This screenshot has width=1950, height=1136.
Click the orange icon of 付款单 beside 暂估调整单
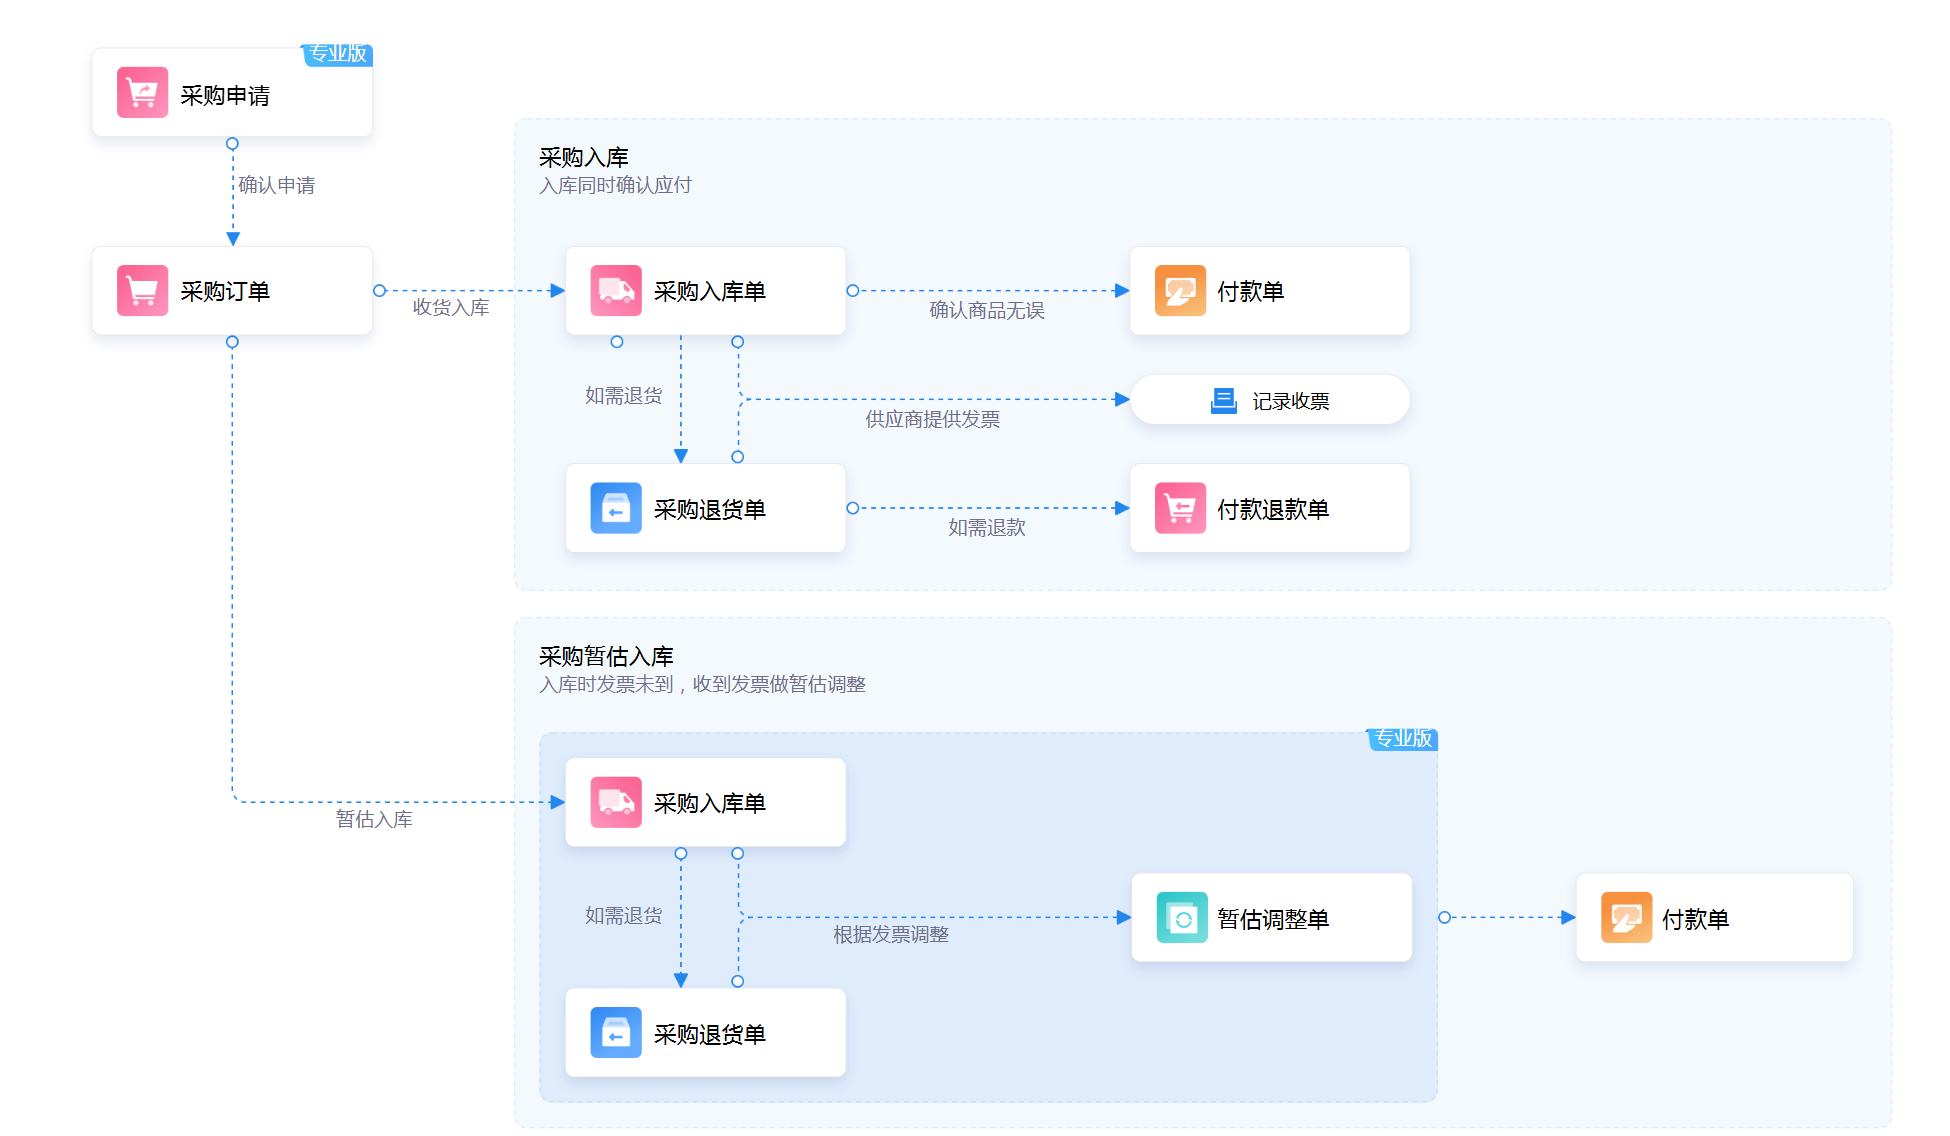pos(1626,918)
